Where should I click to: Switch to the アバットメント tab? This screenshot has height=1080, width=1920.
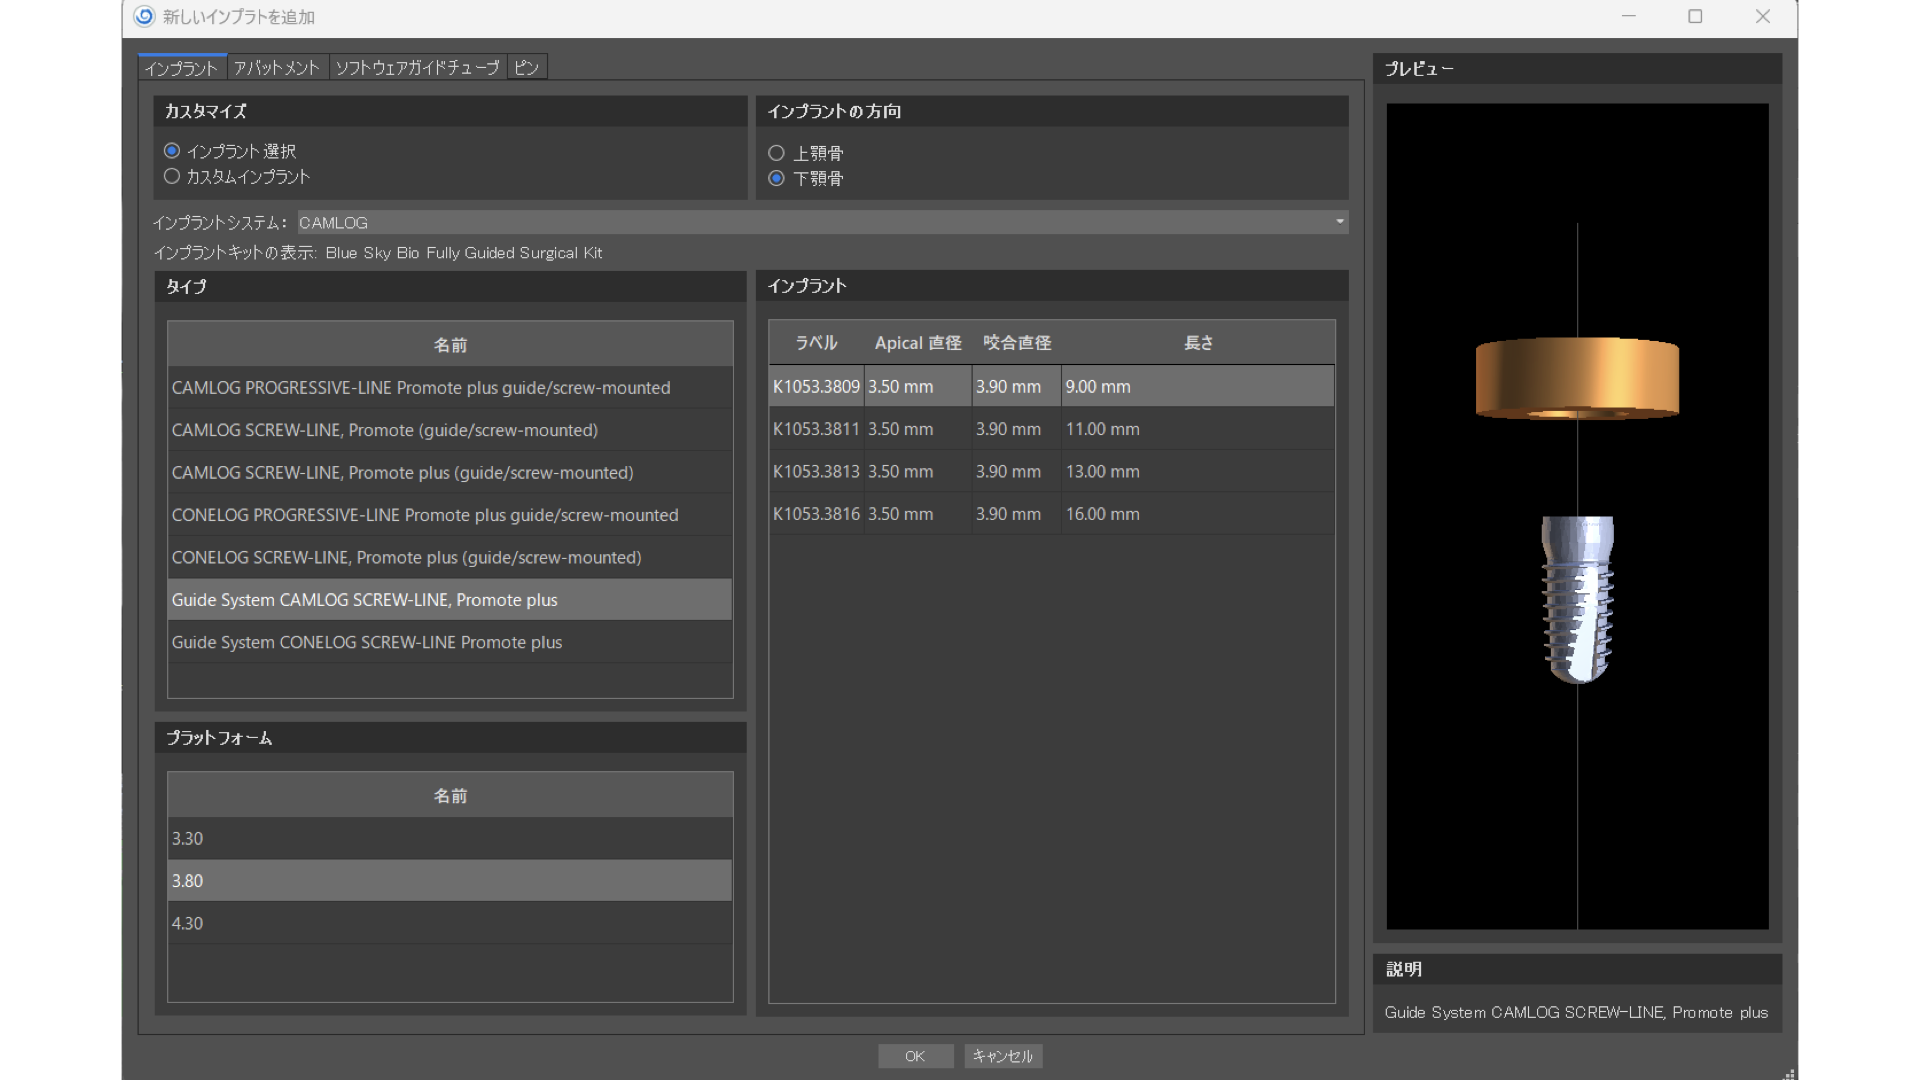277,67
